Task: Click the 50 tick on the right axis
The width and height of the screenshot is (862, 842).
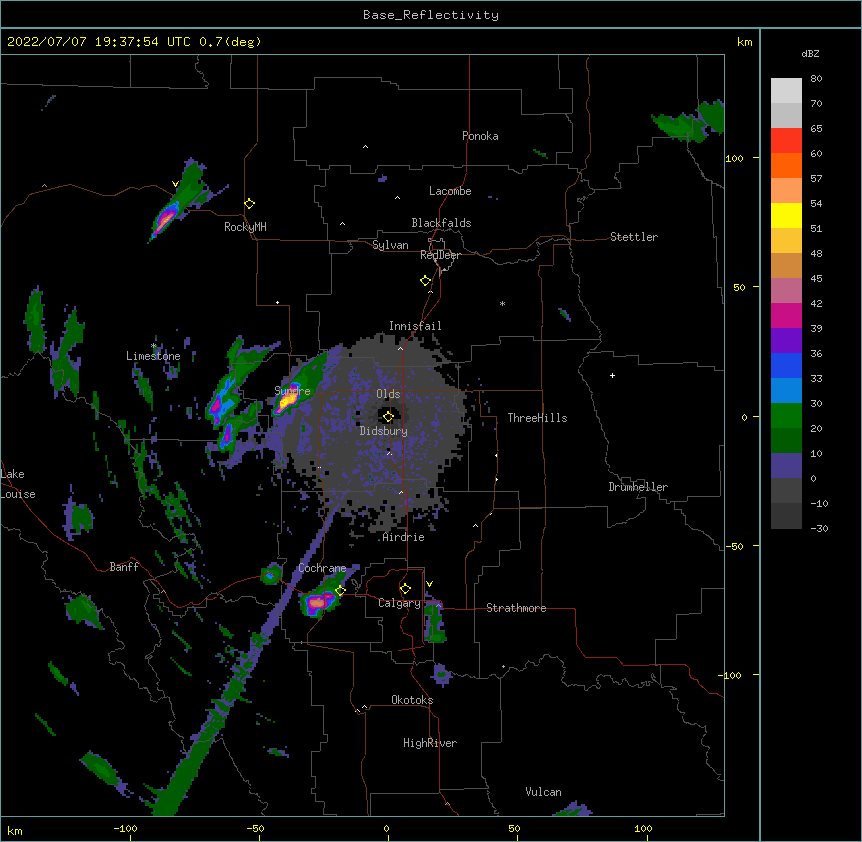Action: click(x=739, y=287)
